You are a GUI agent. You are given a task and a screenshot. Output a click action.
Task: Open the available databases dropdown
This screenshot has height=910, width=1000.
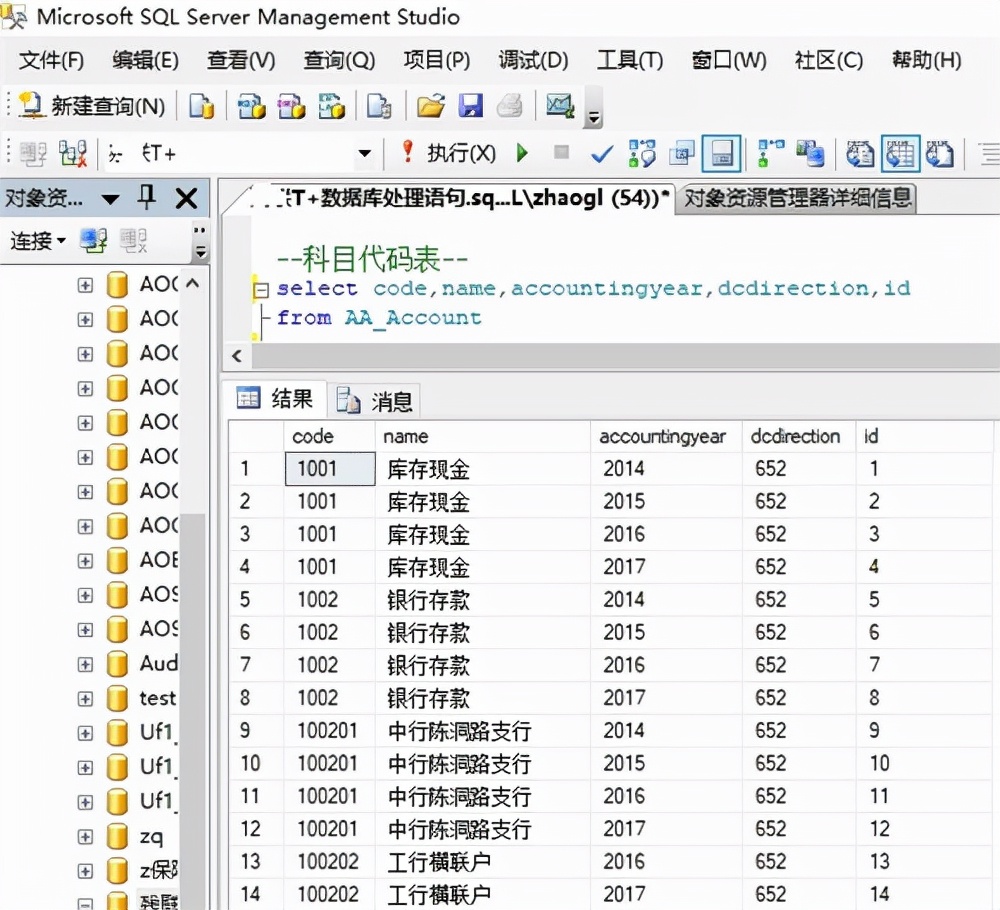(366, 153)
